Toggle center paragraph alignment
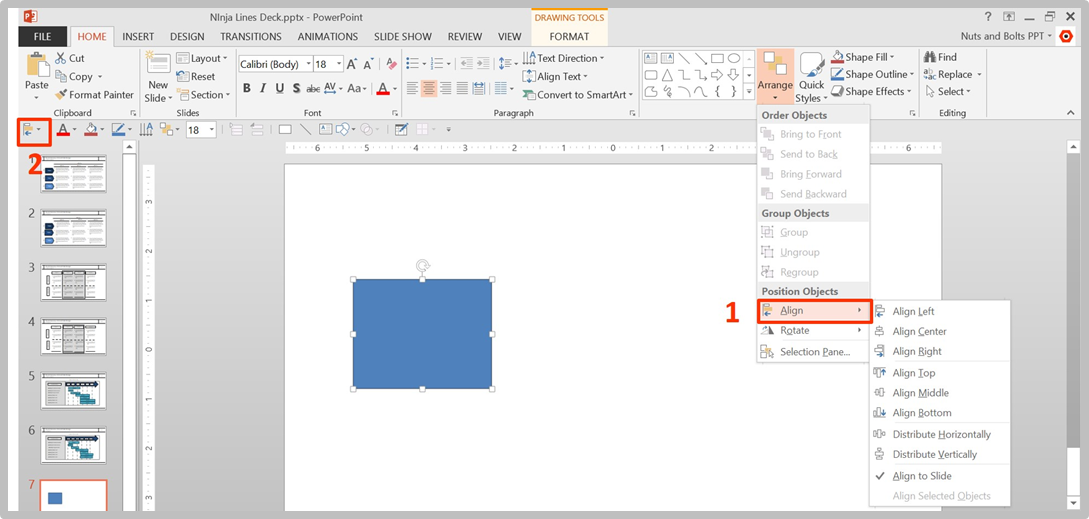The width and height of the screenshot is (1089, 519). 429,88
